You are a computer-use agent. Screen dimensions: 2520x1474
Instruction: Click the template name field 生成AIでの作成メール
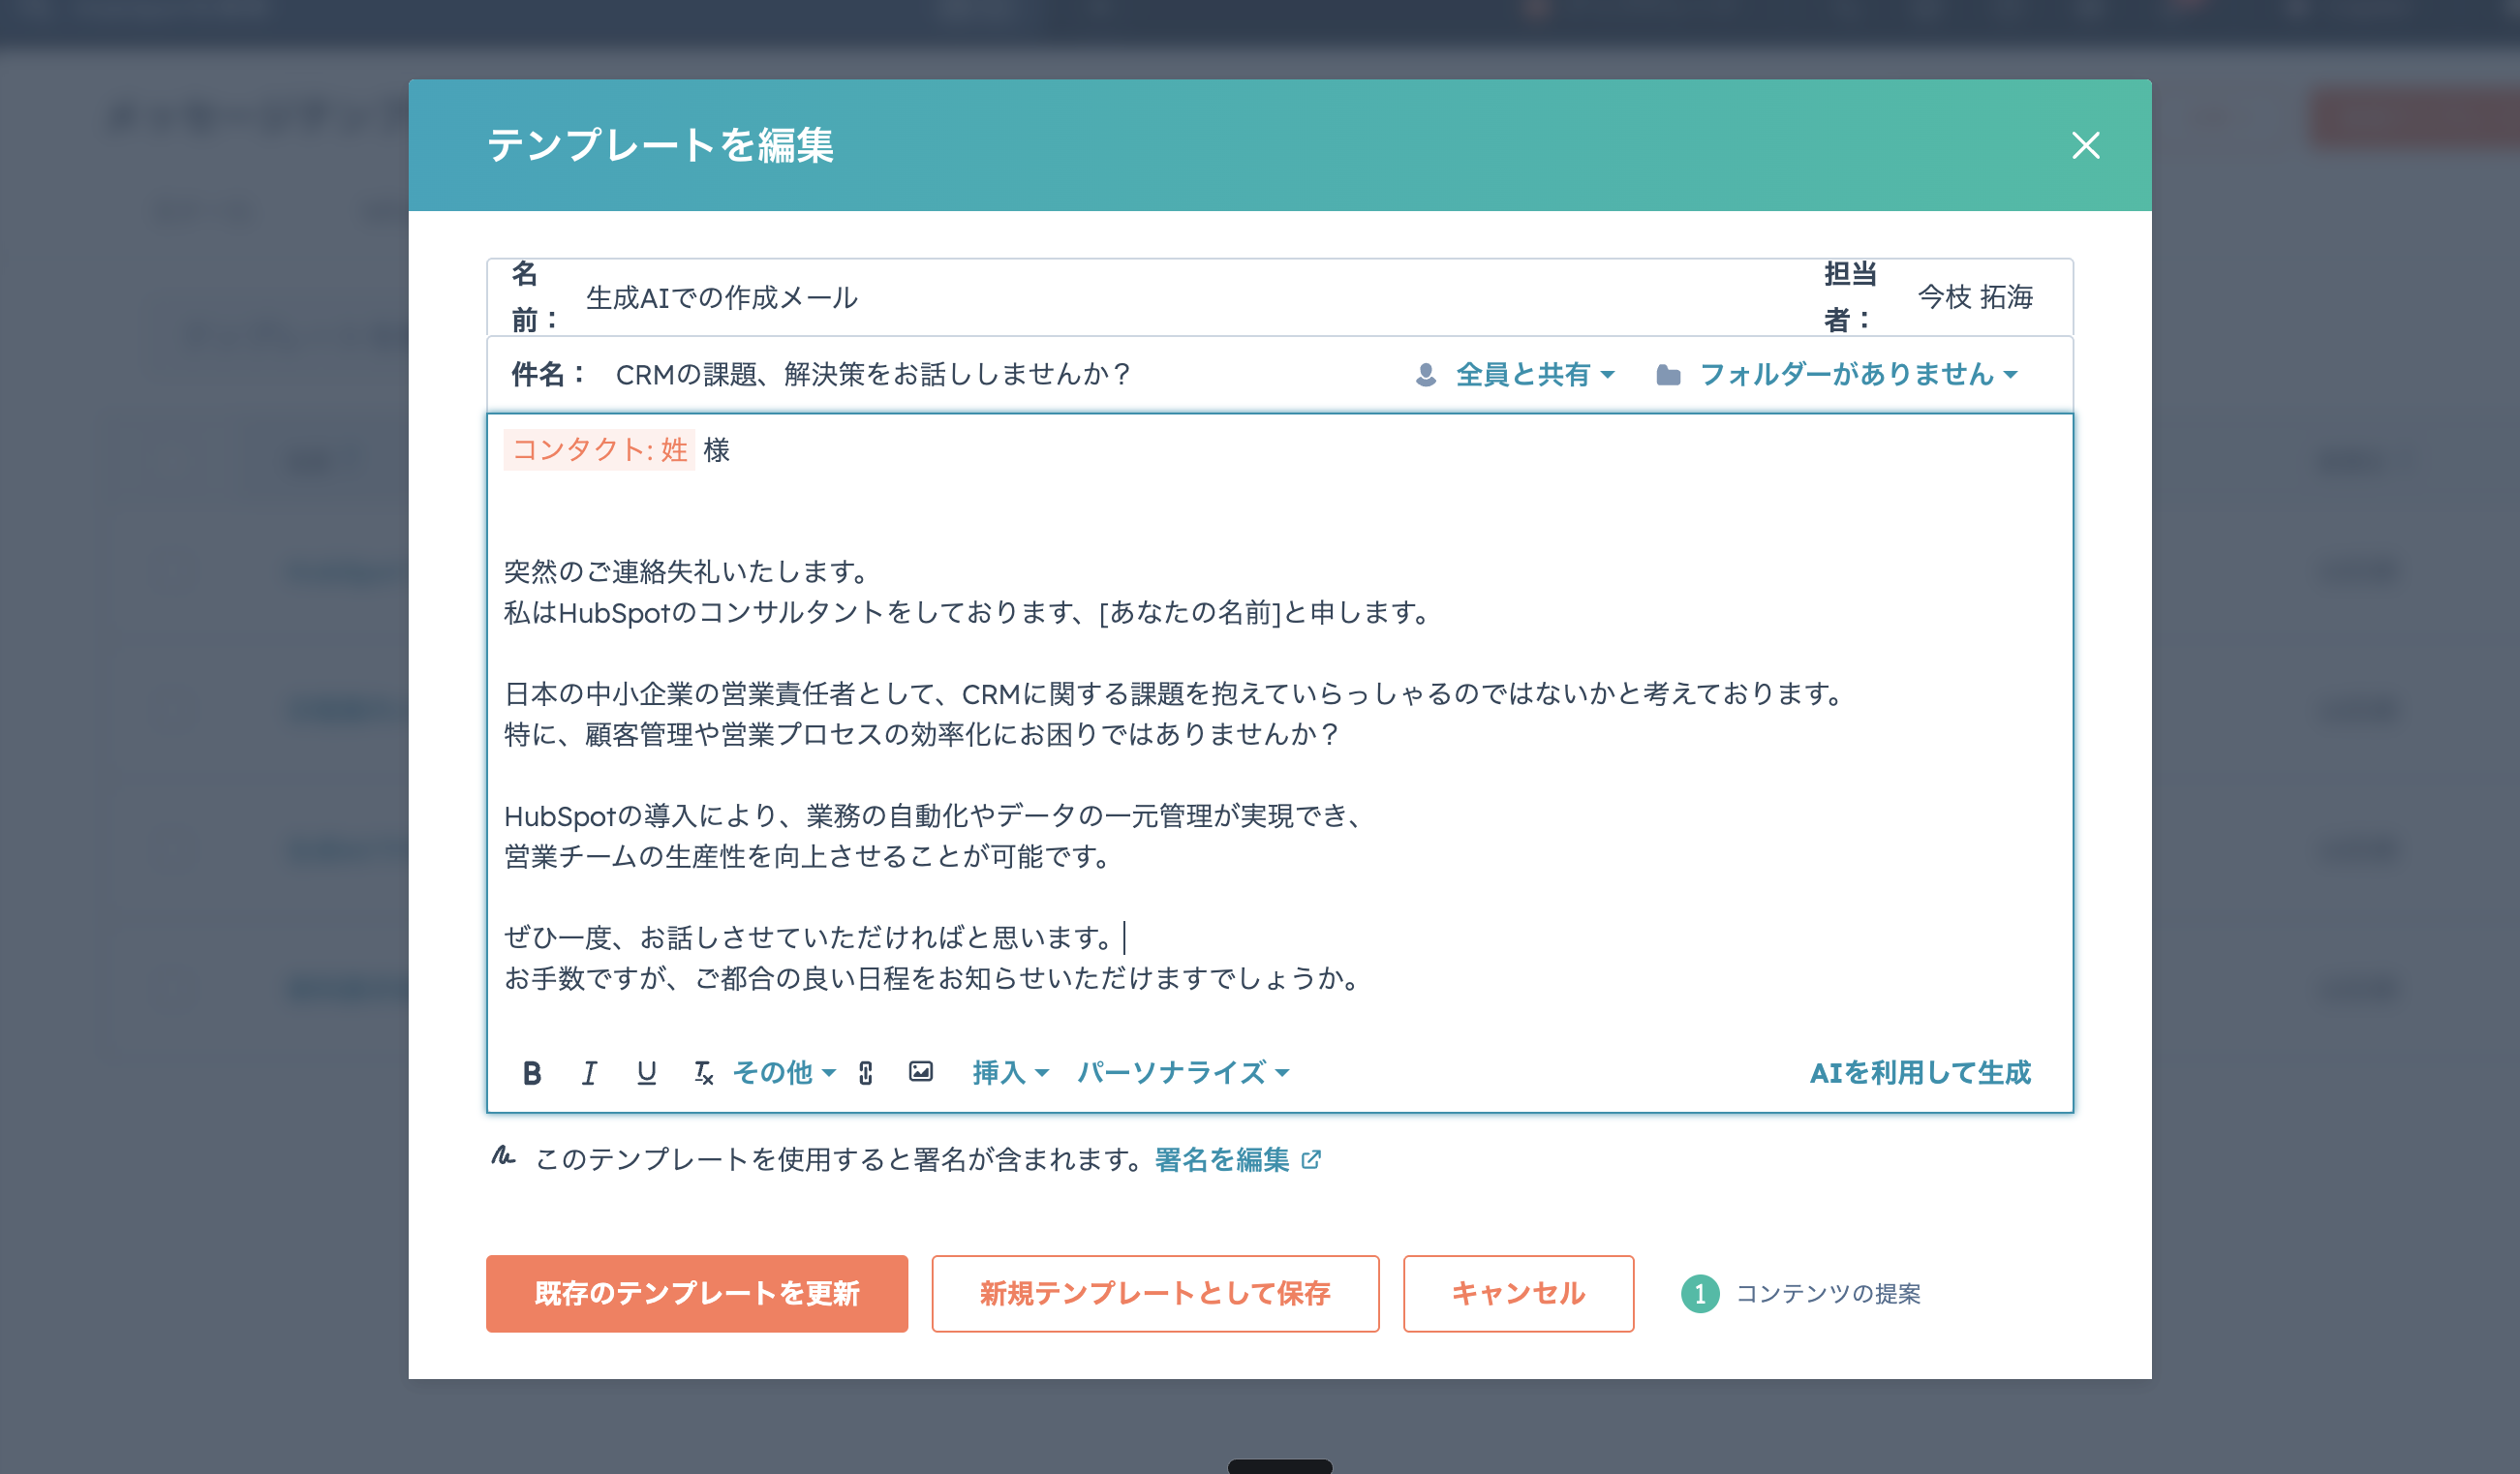tap(722, 298)
